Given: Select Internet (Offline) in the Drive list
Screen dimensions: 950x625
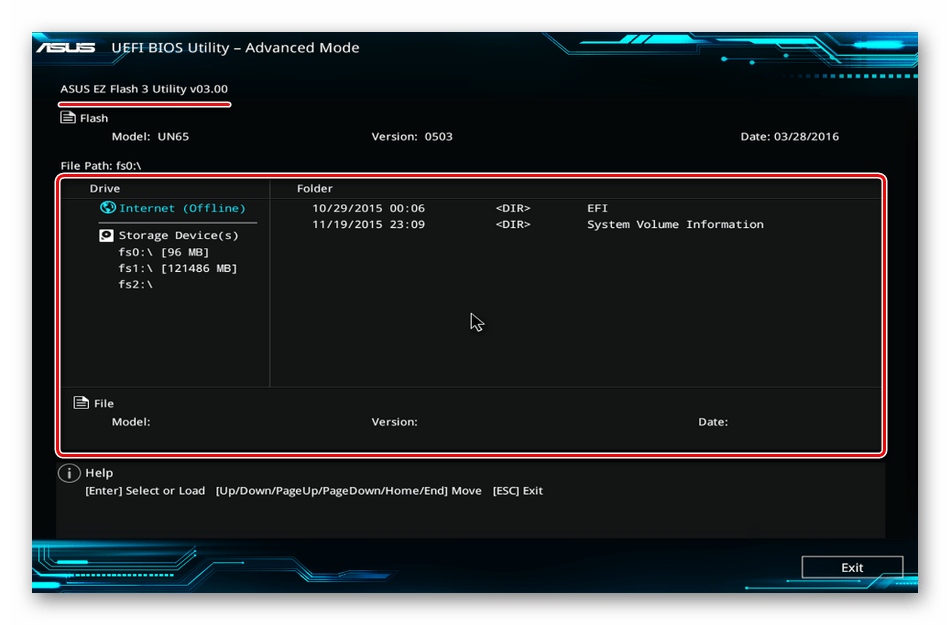Looking at the screenshot, I should coord(181,209).
